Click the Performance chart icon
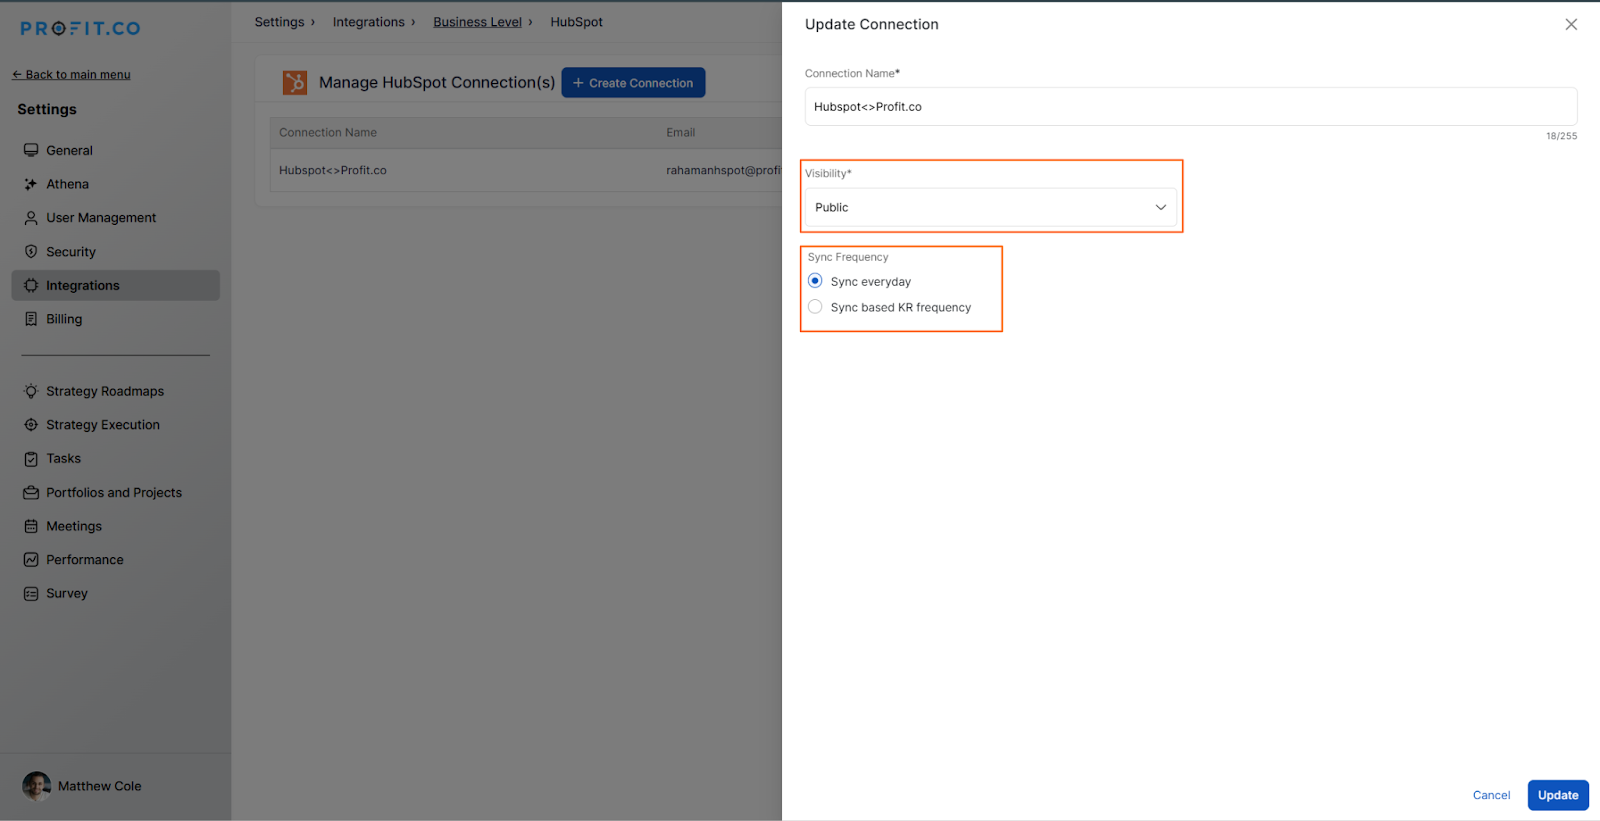 pos(31,560)
